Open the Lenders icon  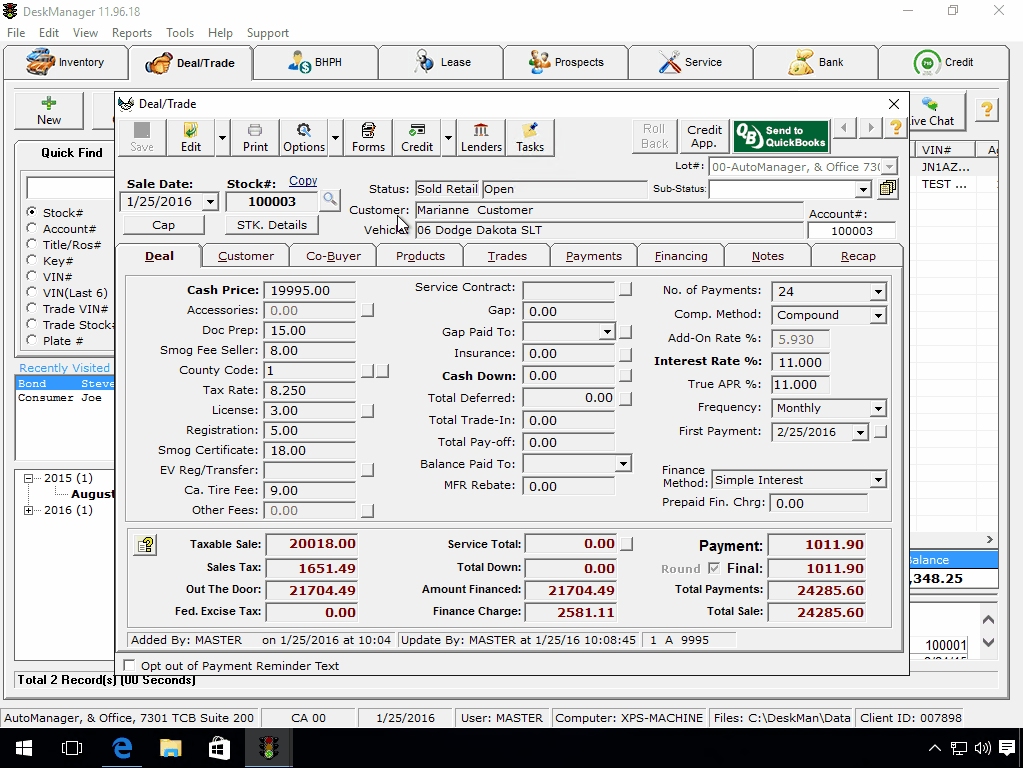click(x=481, y=138)
